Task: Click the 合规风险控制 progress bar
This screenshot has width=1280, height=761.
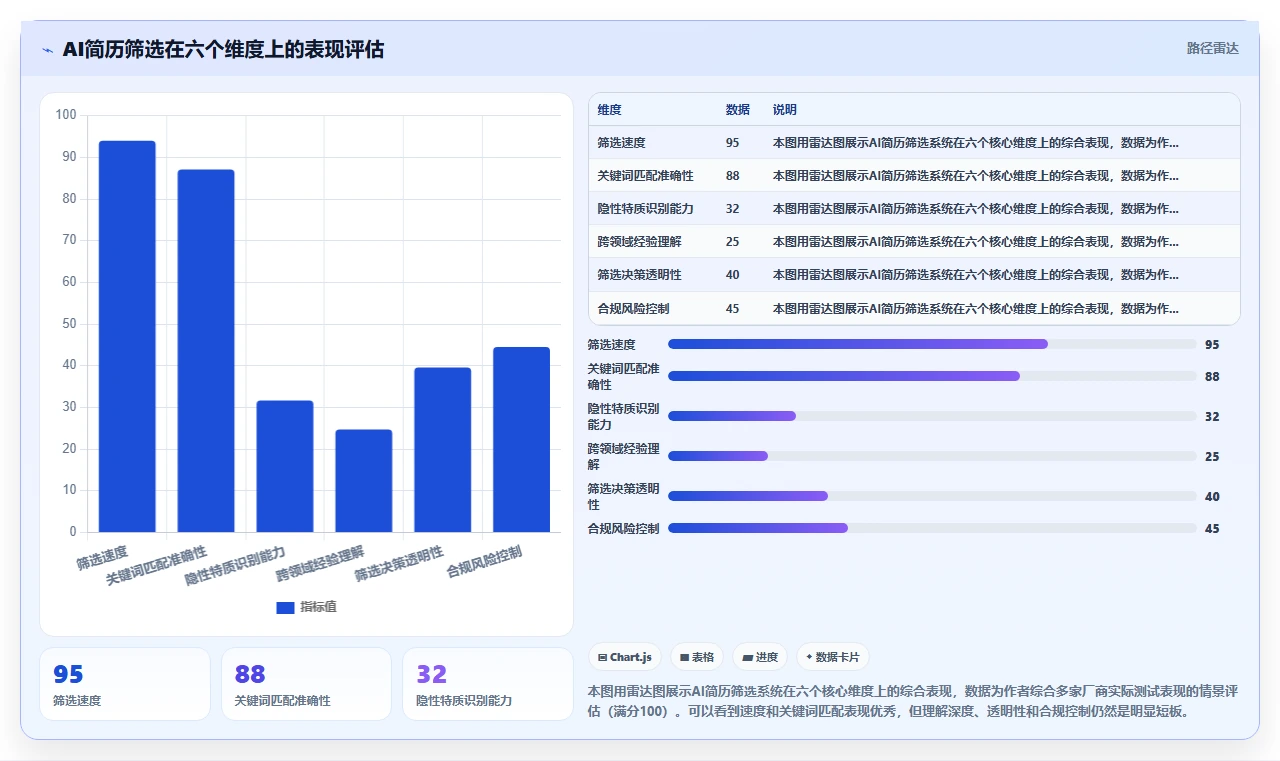Action: pyautogui.click(x=932, y=528)
